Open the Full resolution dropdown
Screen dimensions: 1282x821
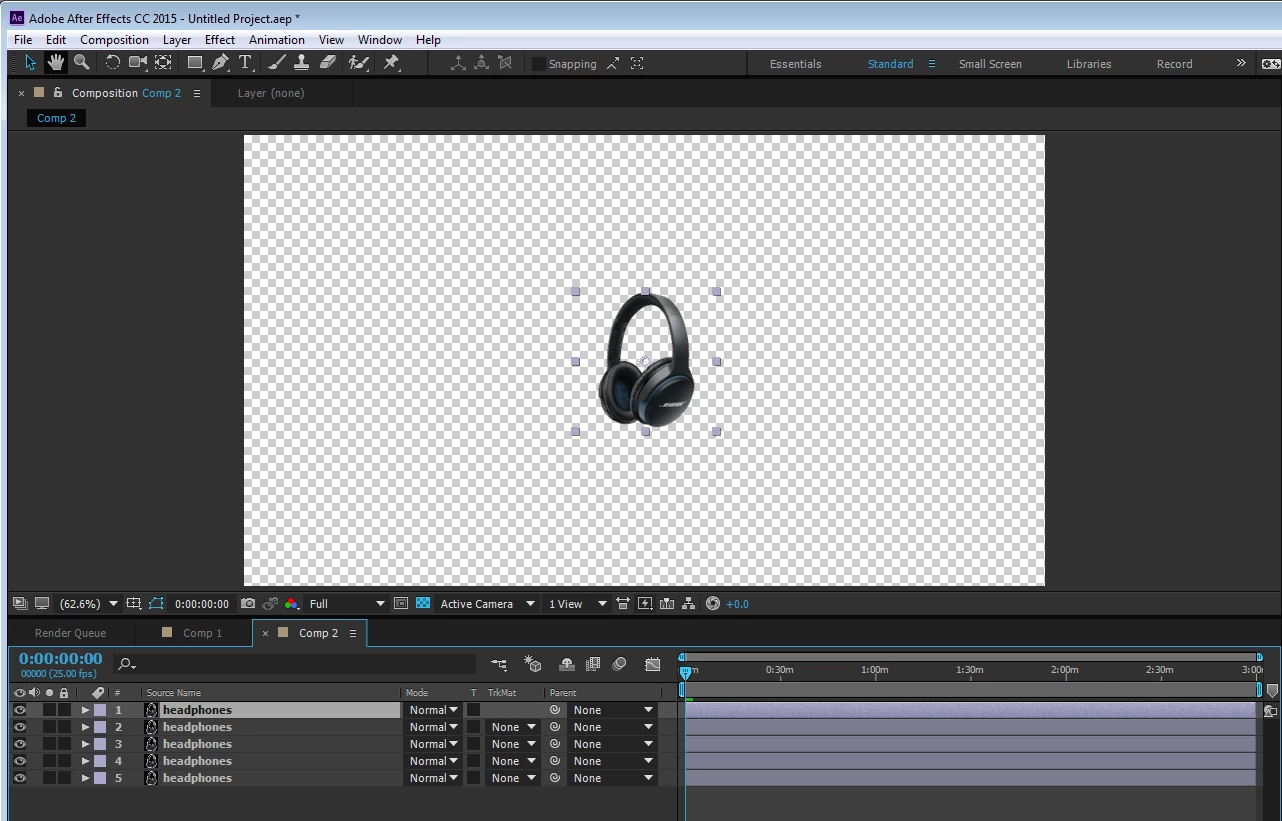347,604
